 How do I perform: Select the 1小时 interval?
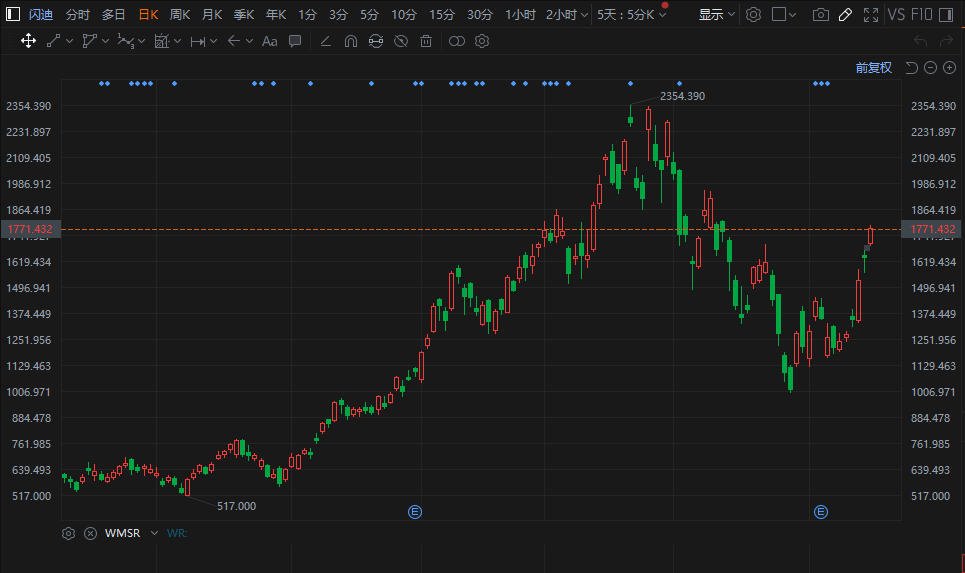click(x=520, y=14)
